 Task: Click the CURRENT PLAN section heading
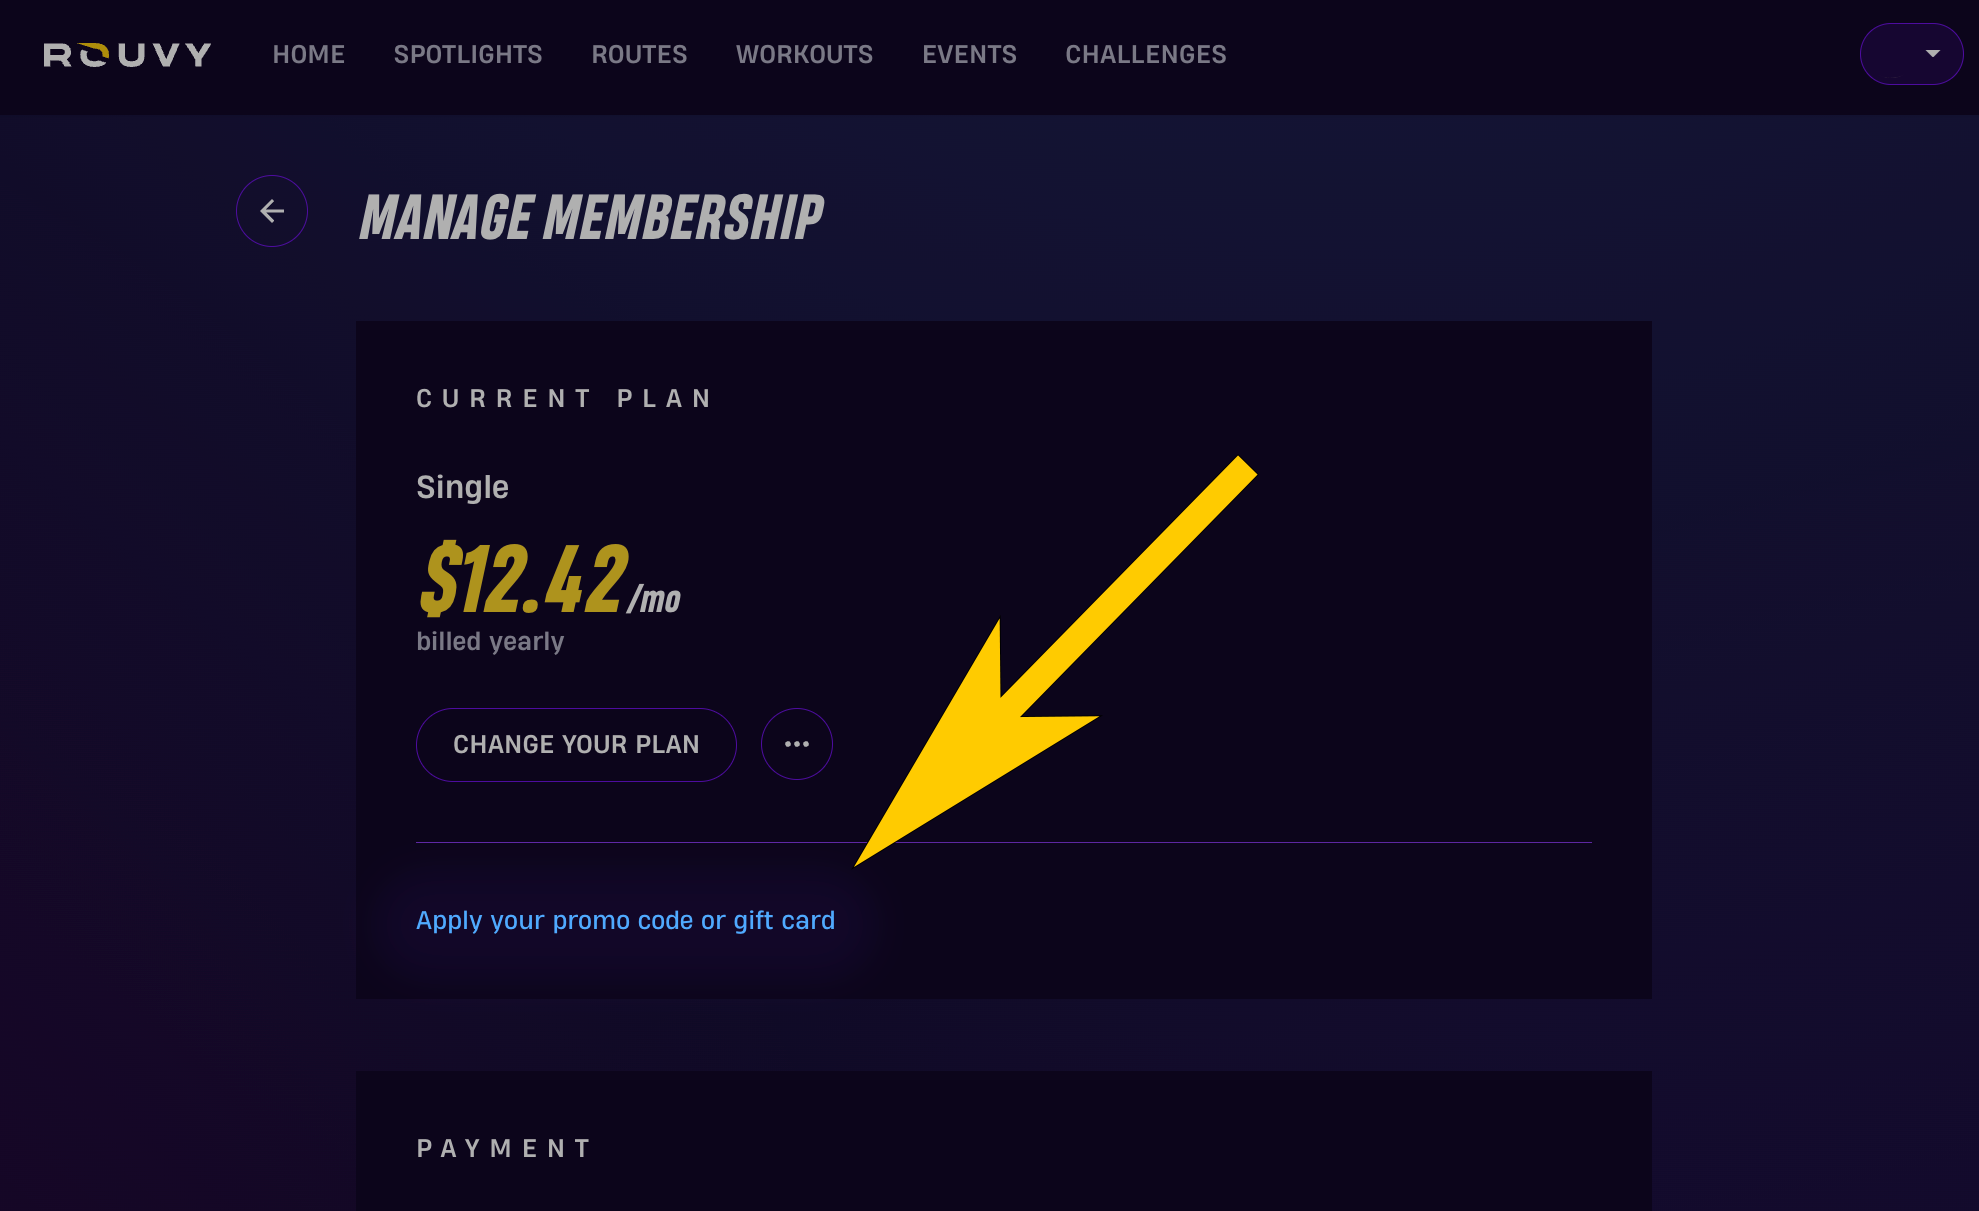pyautogui.click(x=564, y=399)
